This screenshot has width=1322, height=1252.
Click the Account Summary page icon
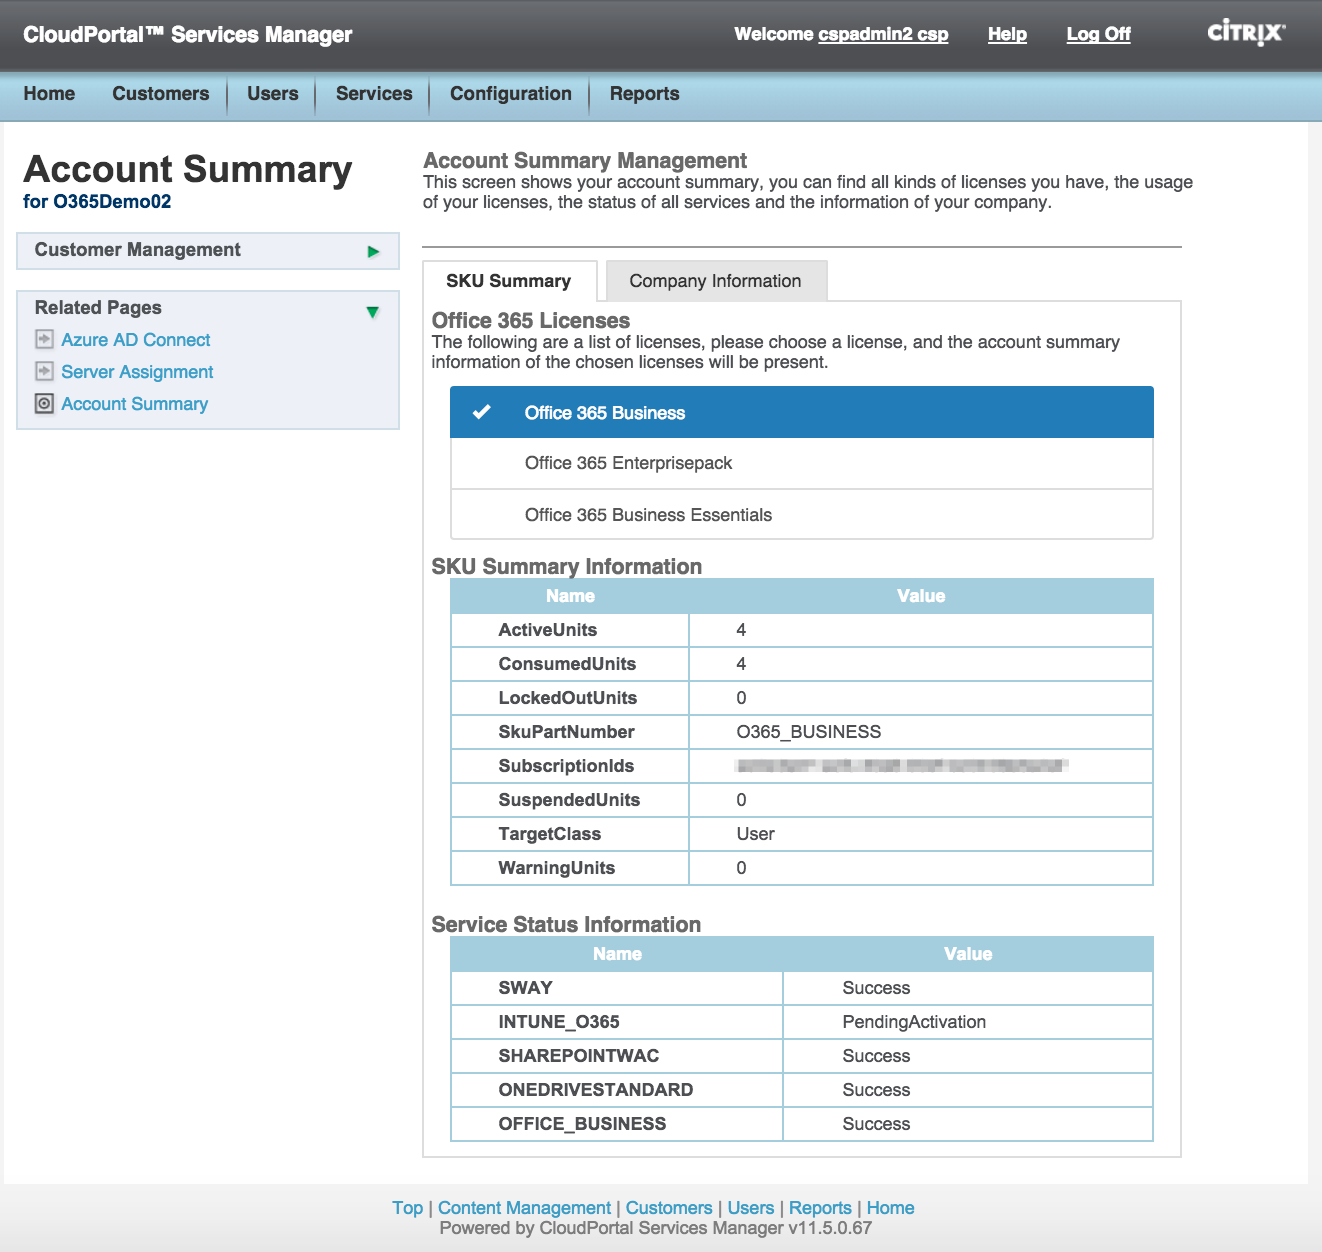point(44,404)
